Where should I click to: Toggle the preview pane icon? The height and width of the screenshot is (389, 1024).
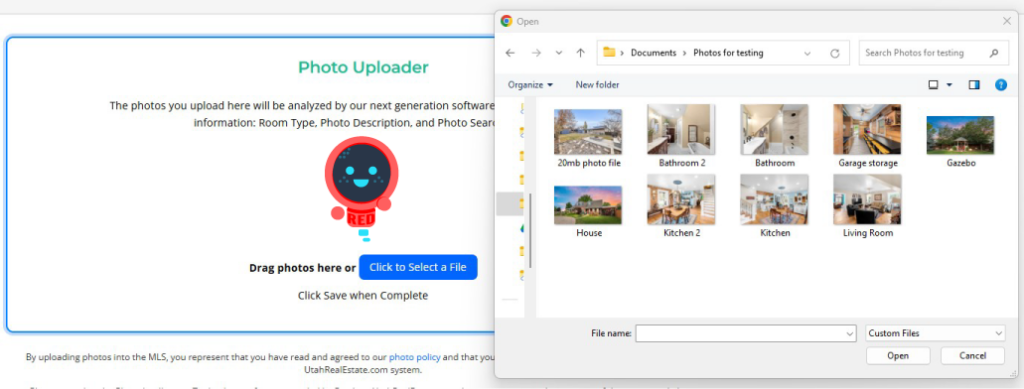pyautogui.click(x=974, y=85)
